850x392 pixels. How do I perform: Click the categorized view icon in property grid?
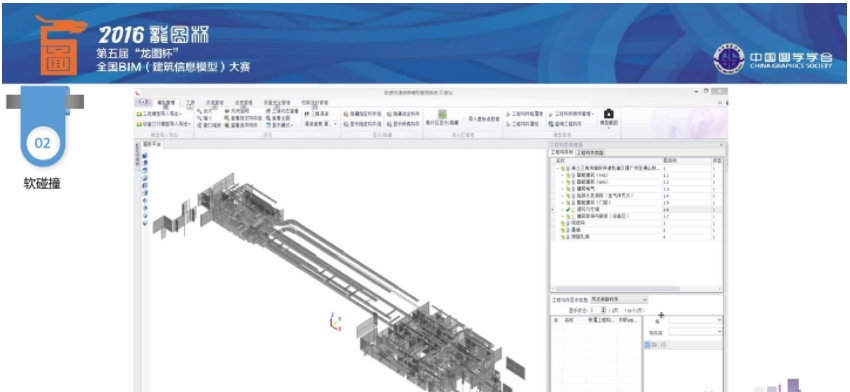647,345
